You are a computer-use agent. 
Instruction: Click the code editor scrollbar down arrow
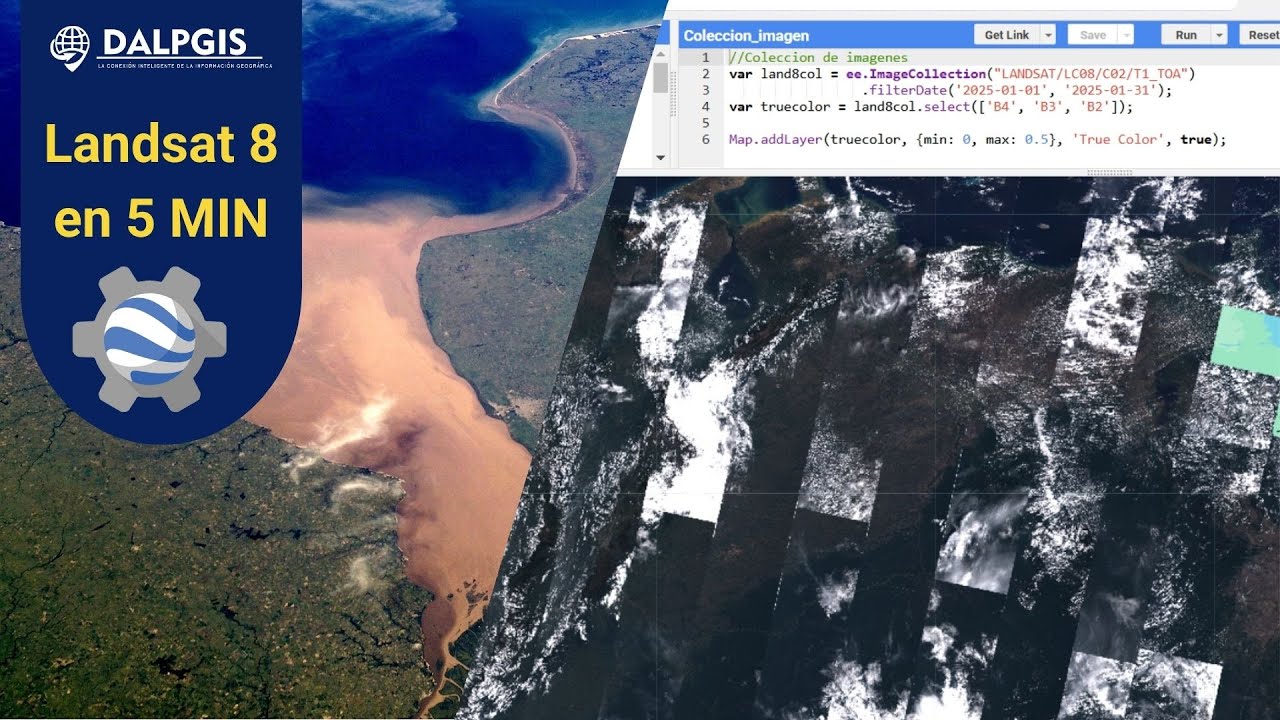pos(661,158)
